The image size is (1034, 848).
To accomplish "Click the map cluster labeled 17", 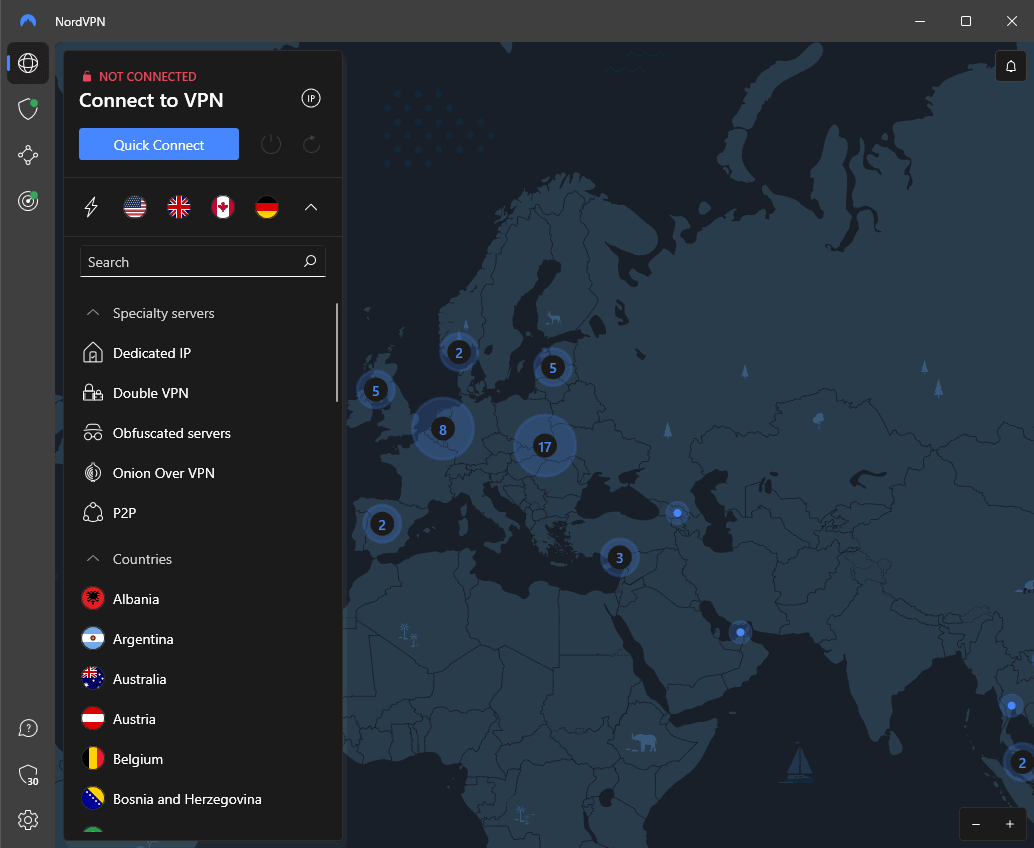I will (x=545, y=446).
